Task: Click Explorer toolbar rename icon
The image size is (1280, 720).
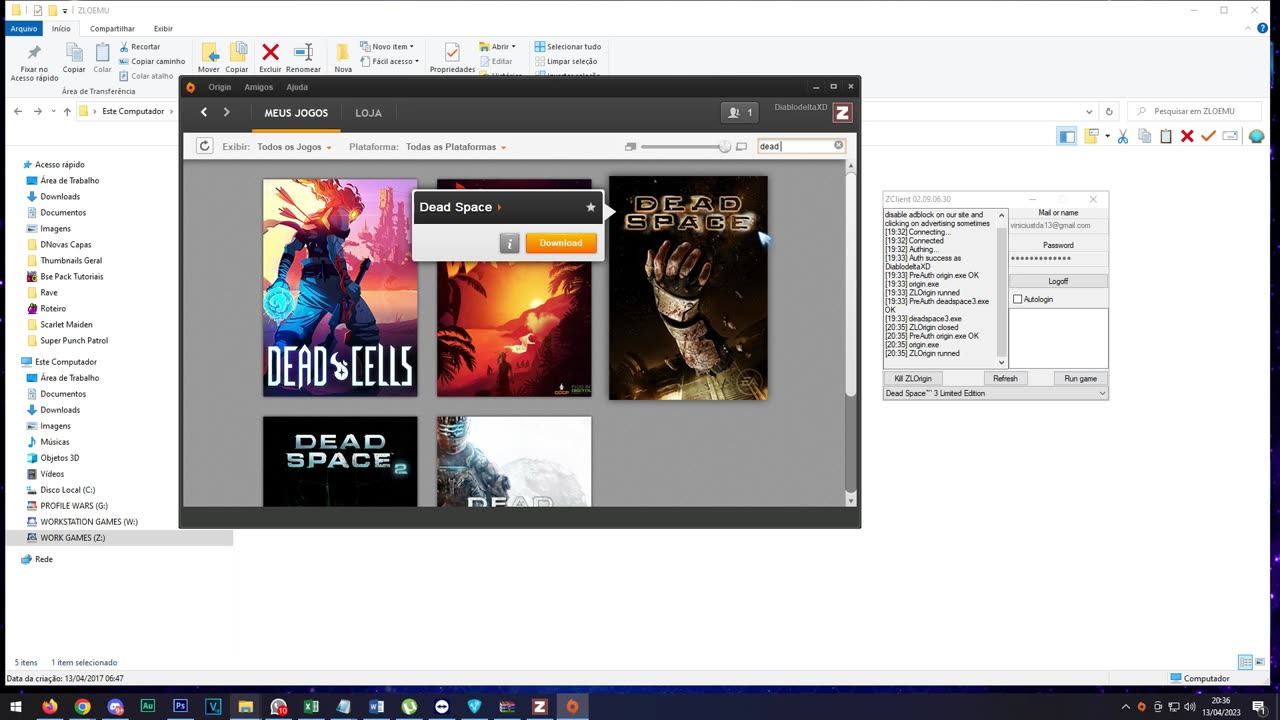Action: click(x=1230, y=136)
